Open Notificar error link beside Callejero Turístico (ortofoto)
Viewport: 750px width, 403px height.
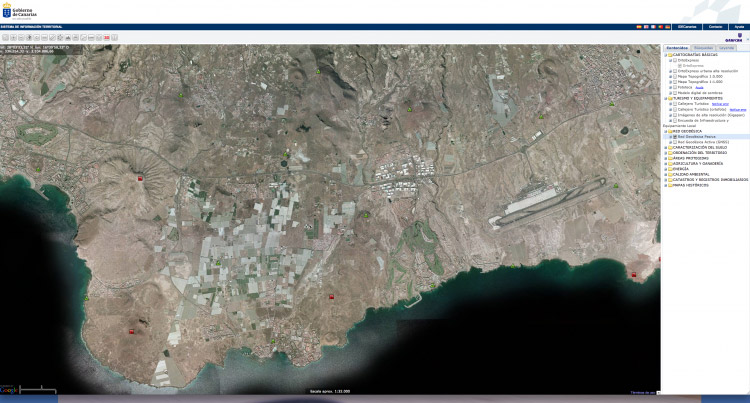coord(738,110)
